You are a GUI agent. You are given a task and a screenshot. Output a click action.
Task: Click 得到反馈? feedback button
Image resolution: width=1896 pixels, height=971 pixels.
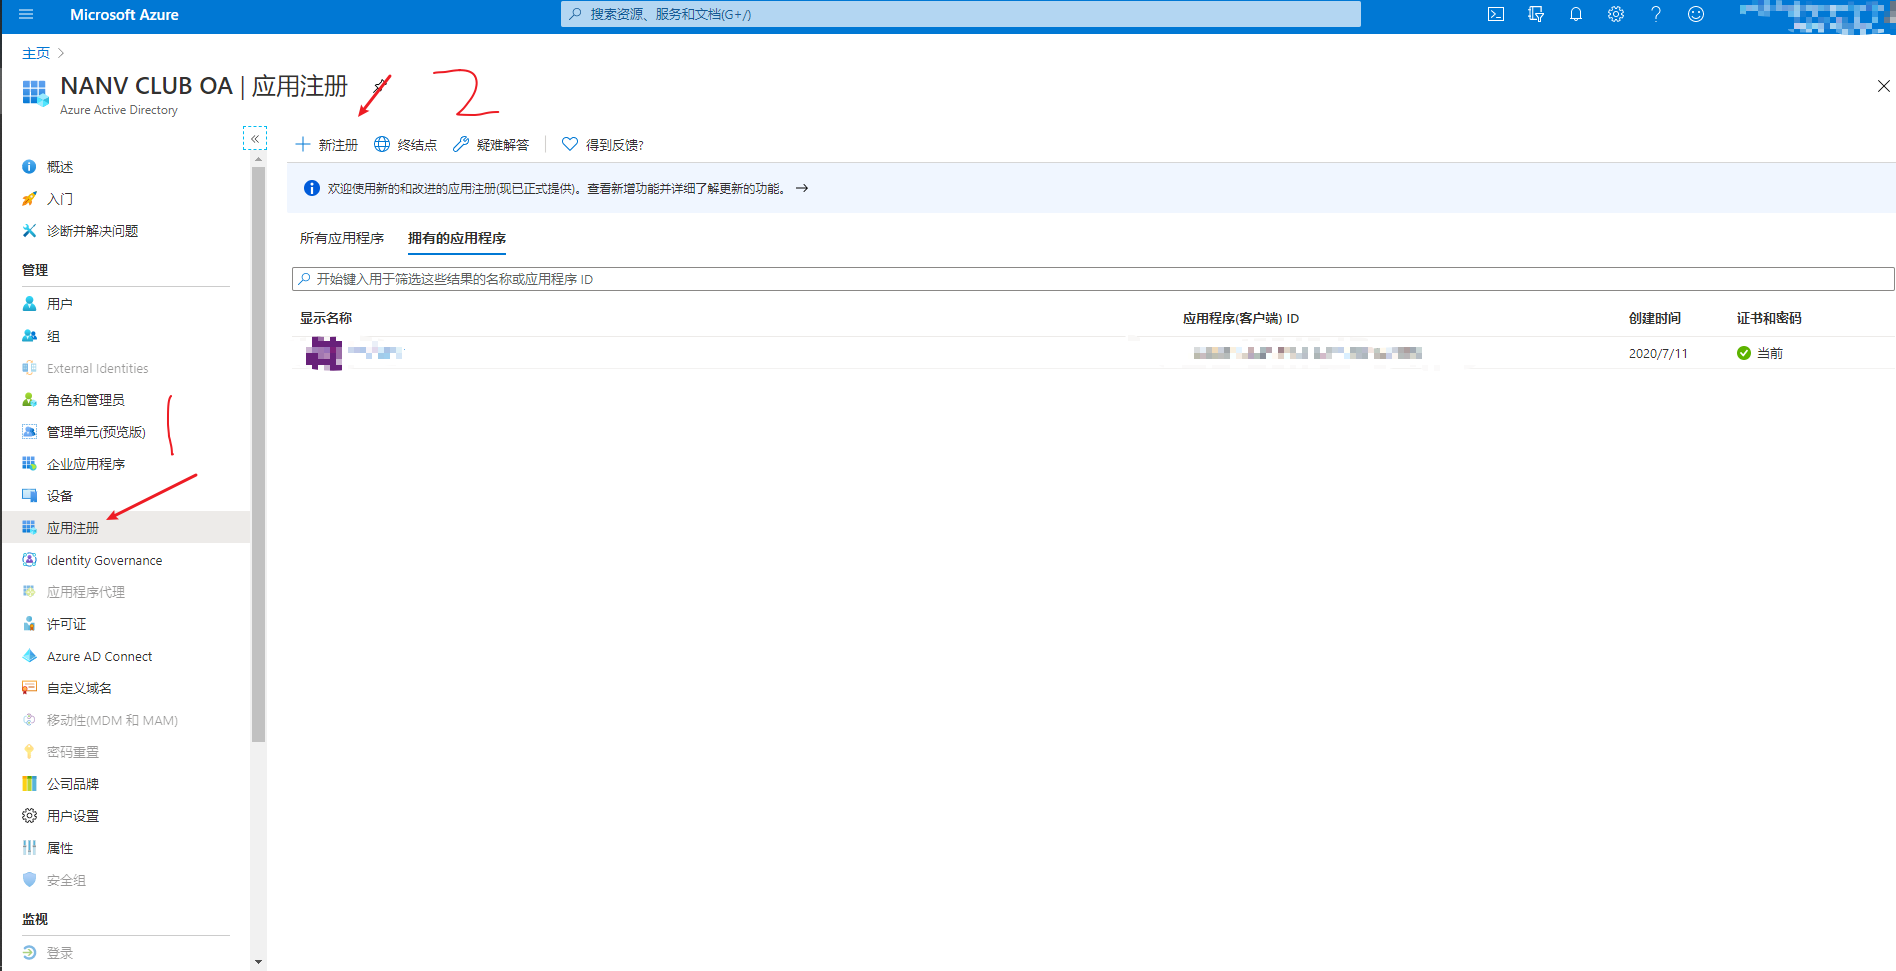click(603, 145)
